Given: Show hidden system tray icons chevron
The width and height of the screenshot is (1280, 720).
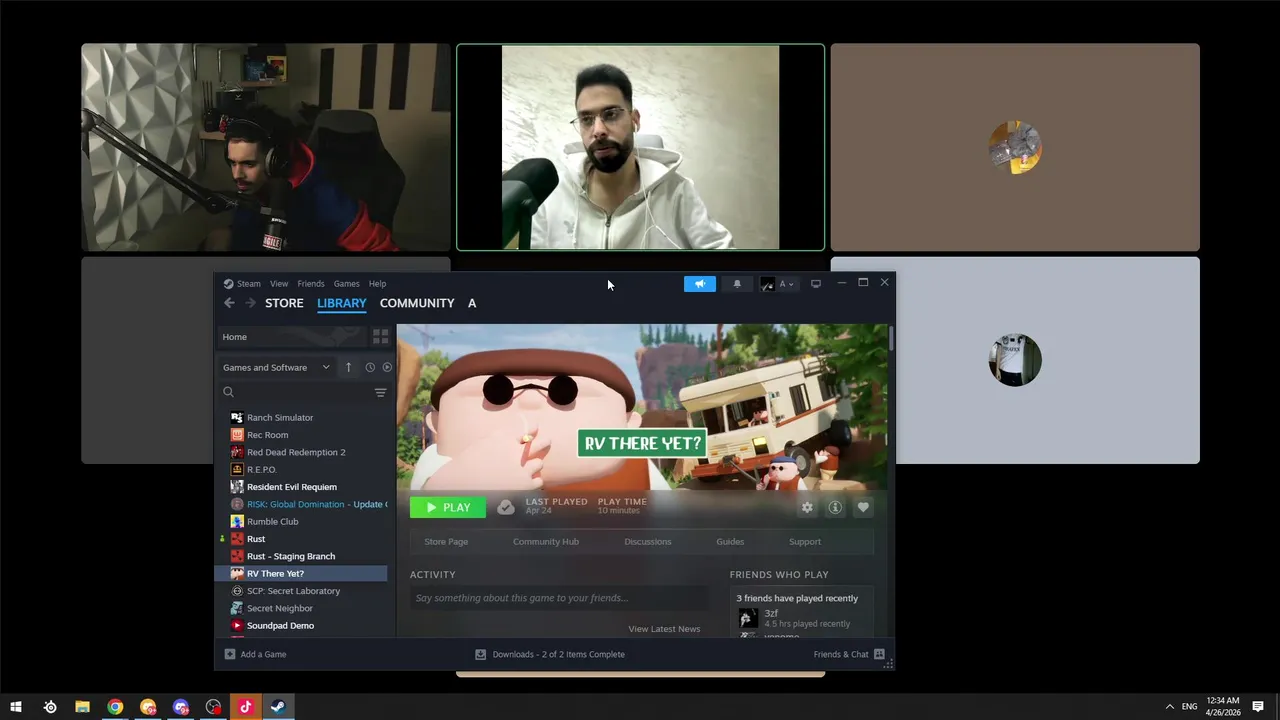Looking at the screenshot, I should point(1169,707).
